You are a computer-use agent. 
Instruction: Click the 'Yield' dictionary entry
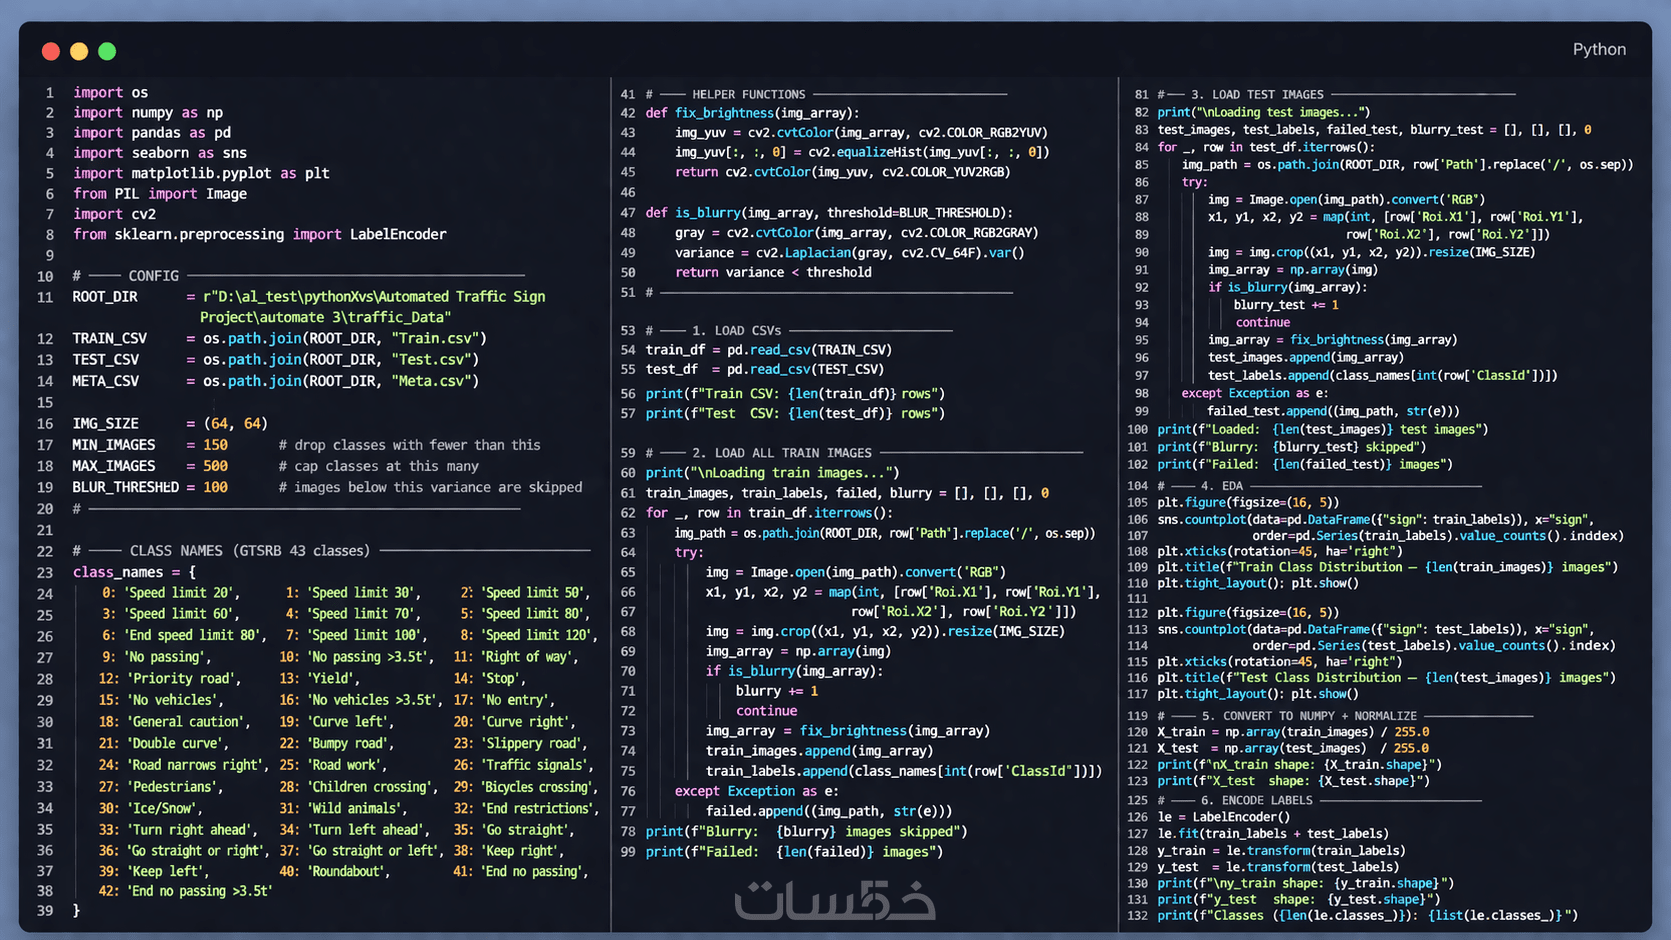[x=321, y=678]
